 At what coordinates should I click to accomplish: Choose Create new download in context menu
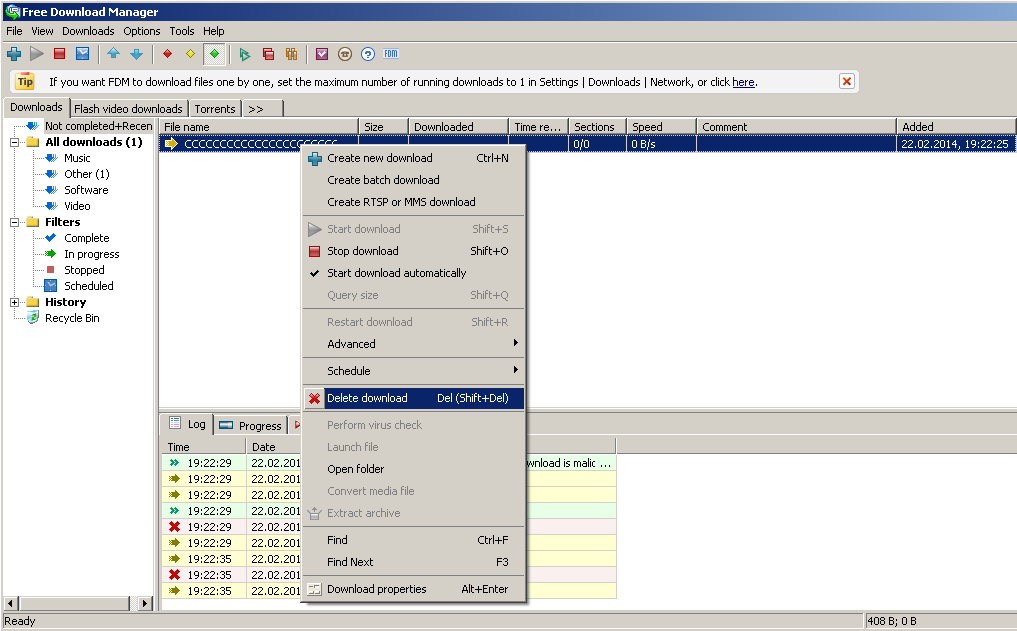click(x=413, y=158)
